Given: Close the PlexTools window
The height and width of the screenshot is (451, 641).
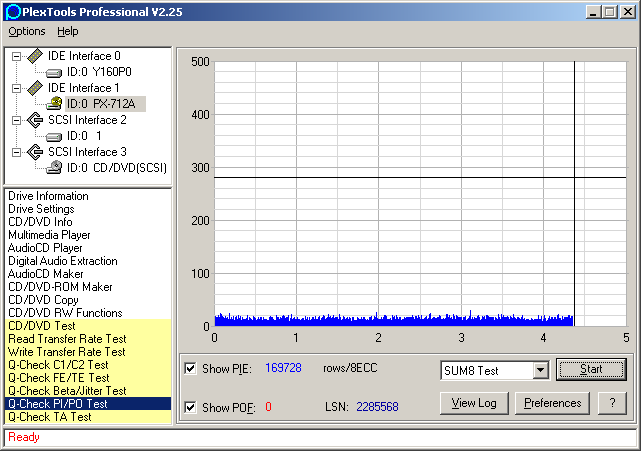Looking at the screenshot, I should click(627, 11).
